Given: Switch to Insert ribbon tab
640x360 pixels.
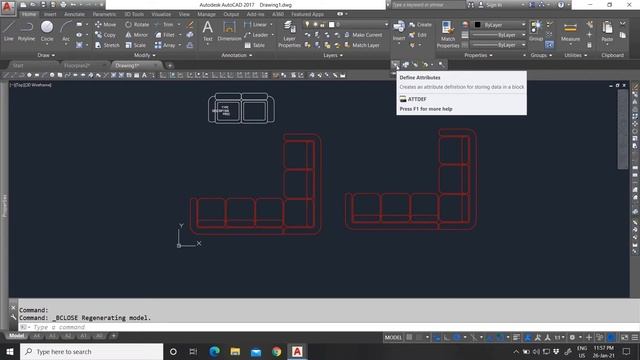Looking at the screenshot, I should (x=50, y=14).
